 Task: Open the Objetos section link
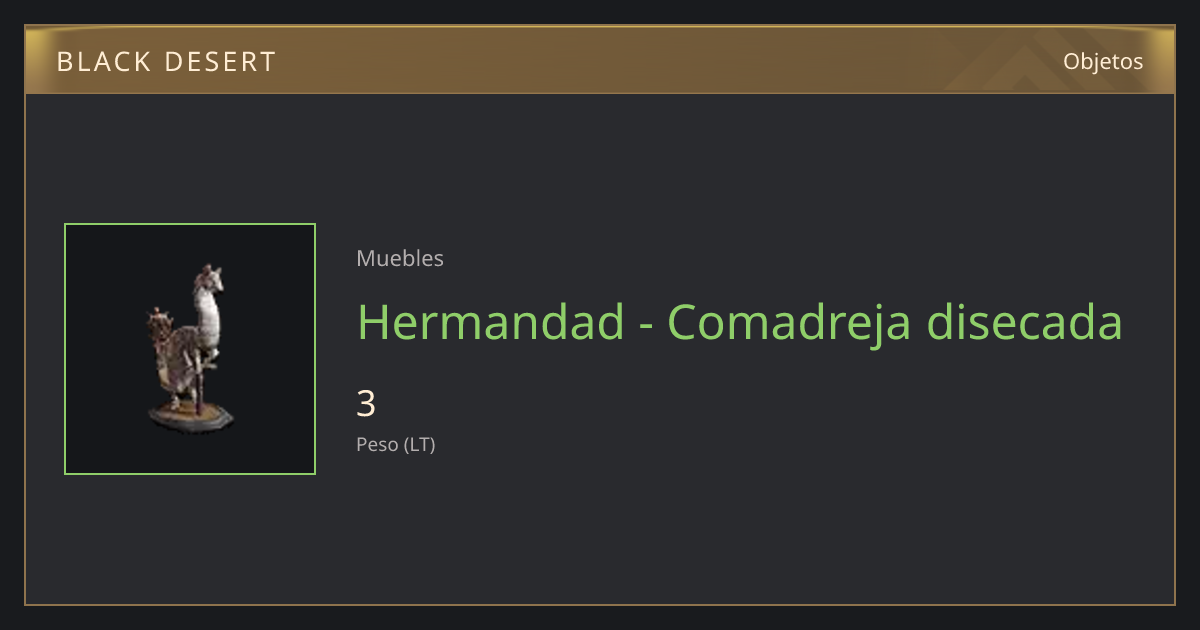tap(1103, 61)
